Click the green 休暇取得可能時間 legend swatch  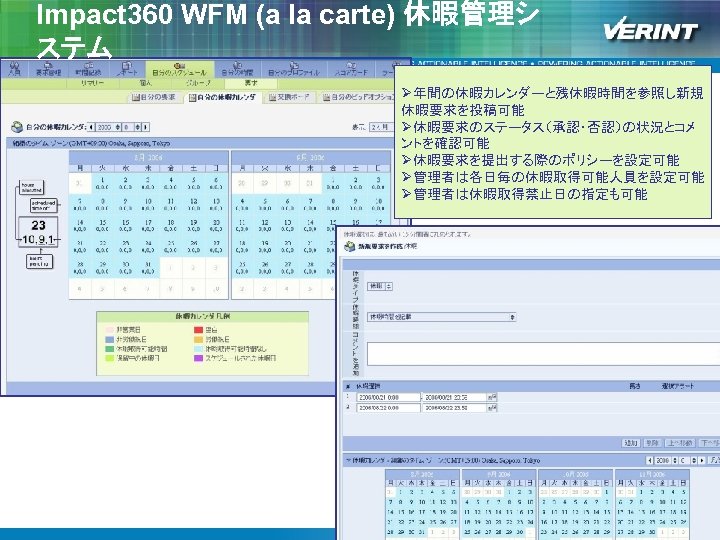click(x=109, y=349)
